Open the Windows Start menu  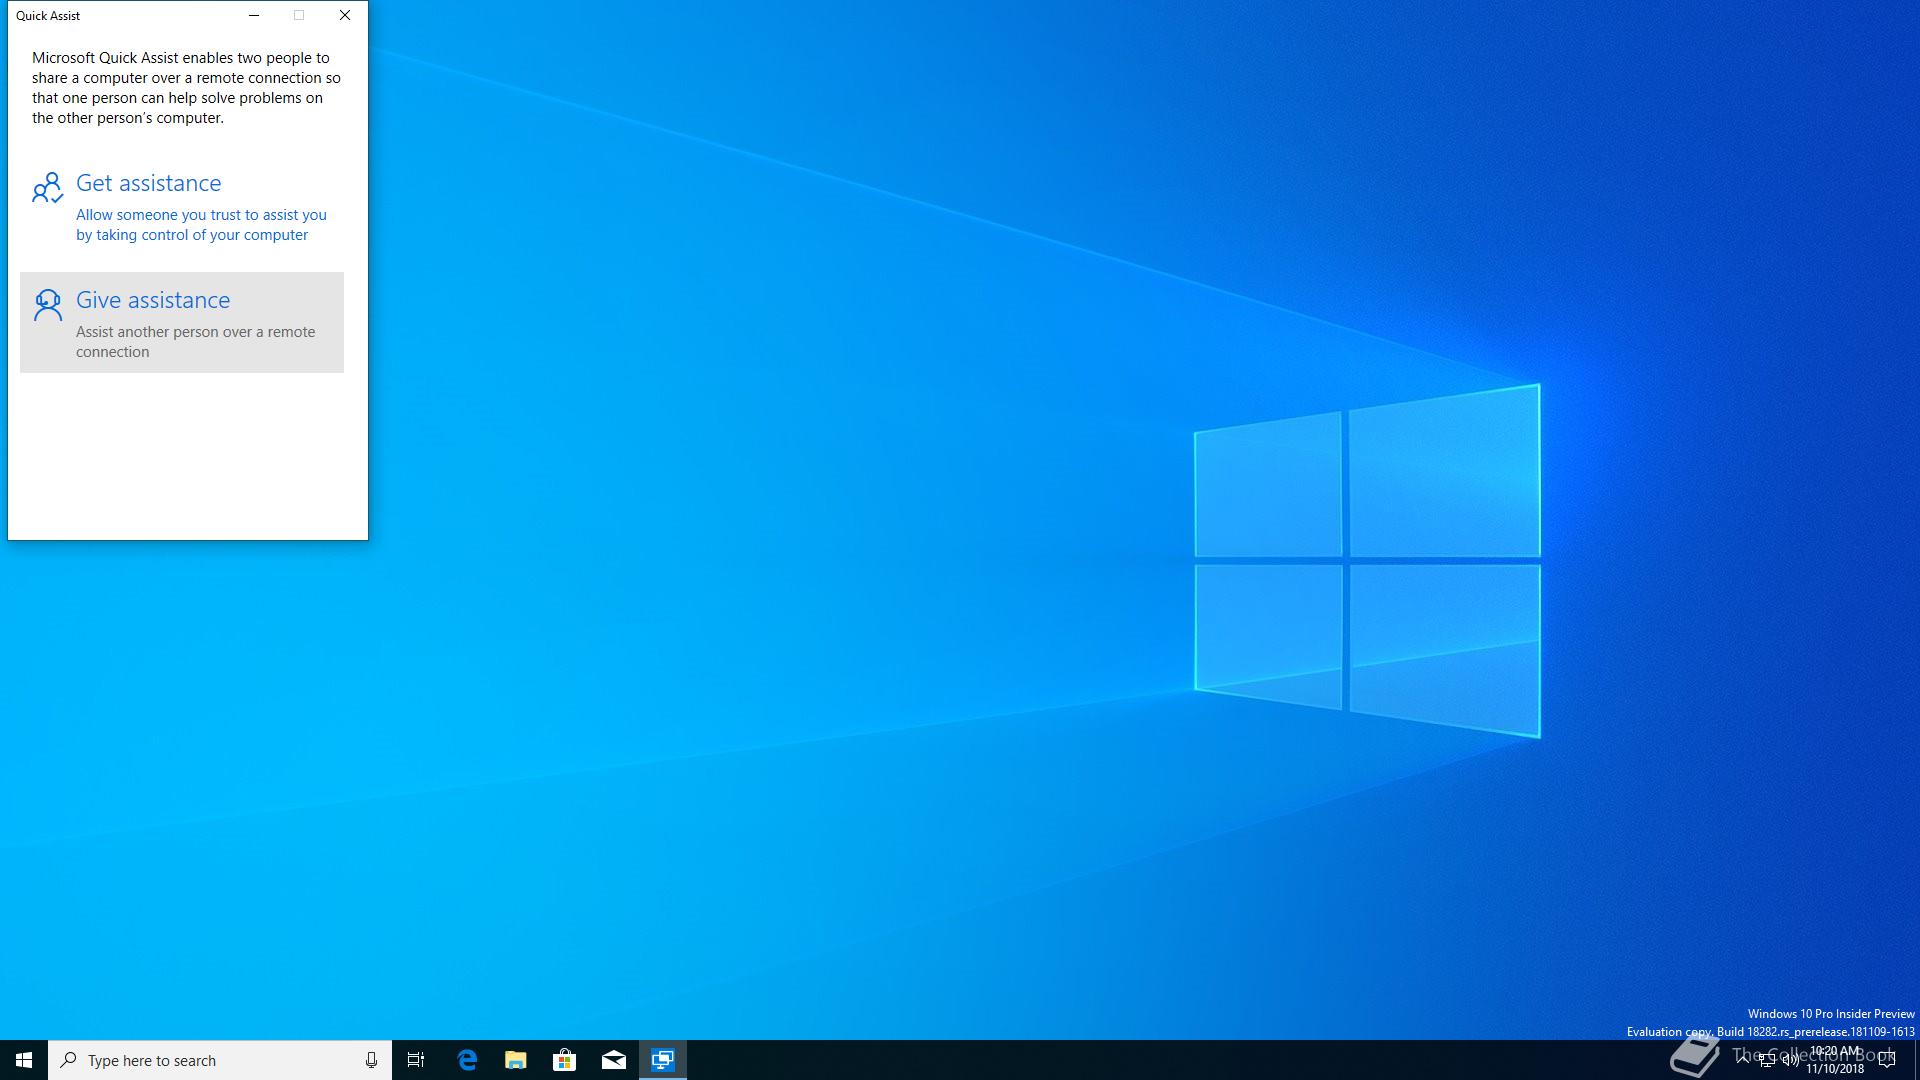coord(24,1060)
